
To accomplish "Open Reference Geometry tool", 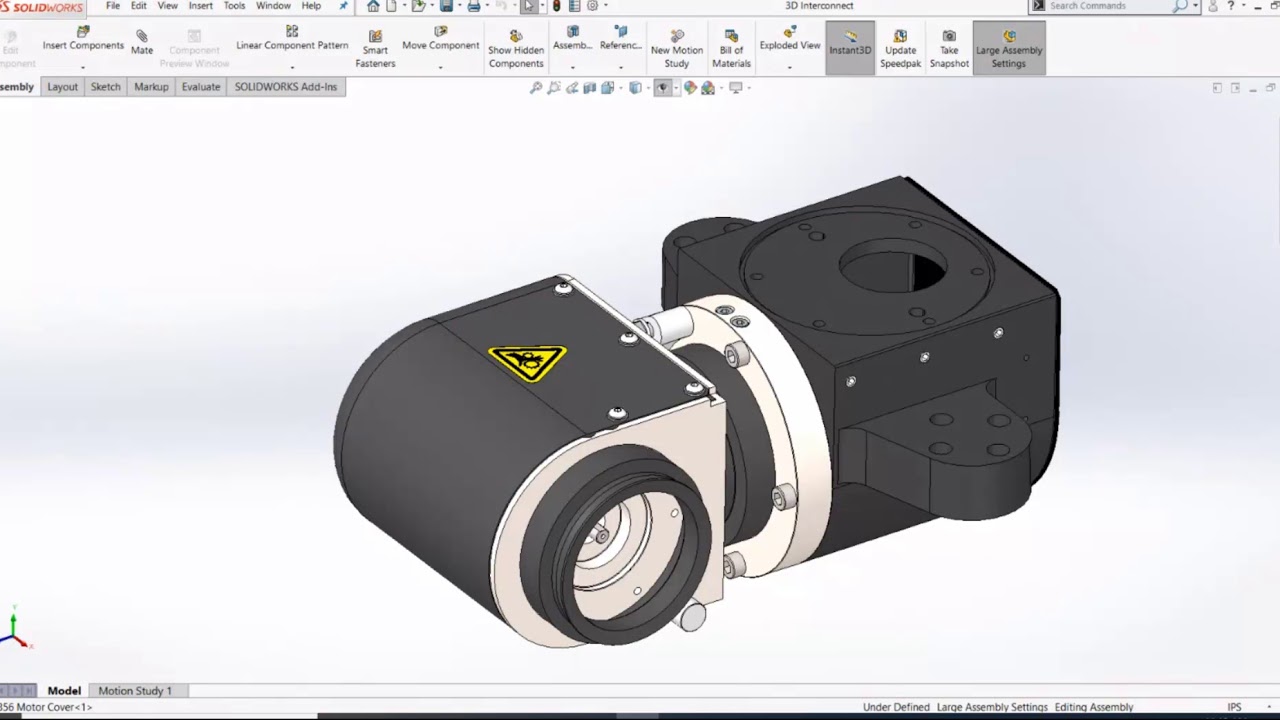I will 620,39.
